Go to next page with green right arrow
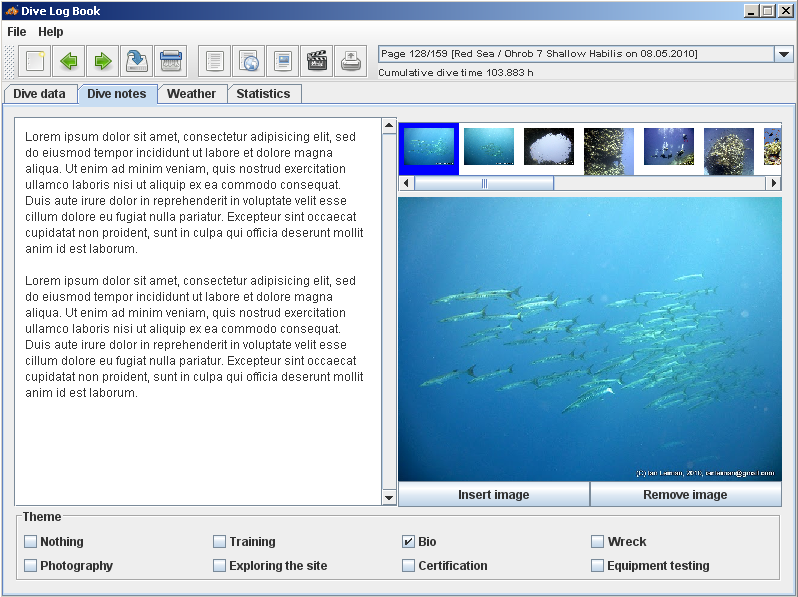 (x=102, y=61)
